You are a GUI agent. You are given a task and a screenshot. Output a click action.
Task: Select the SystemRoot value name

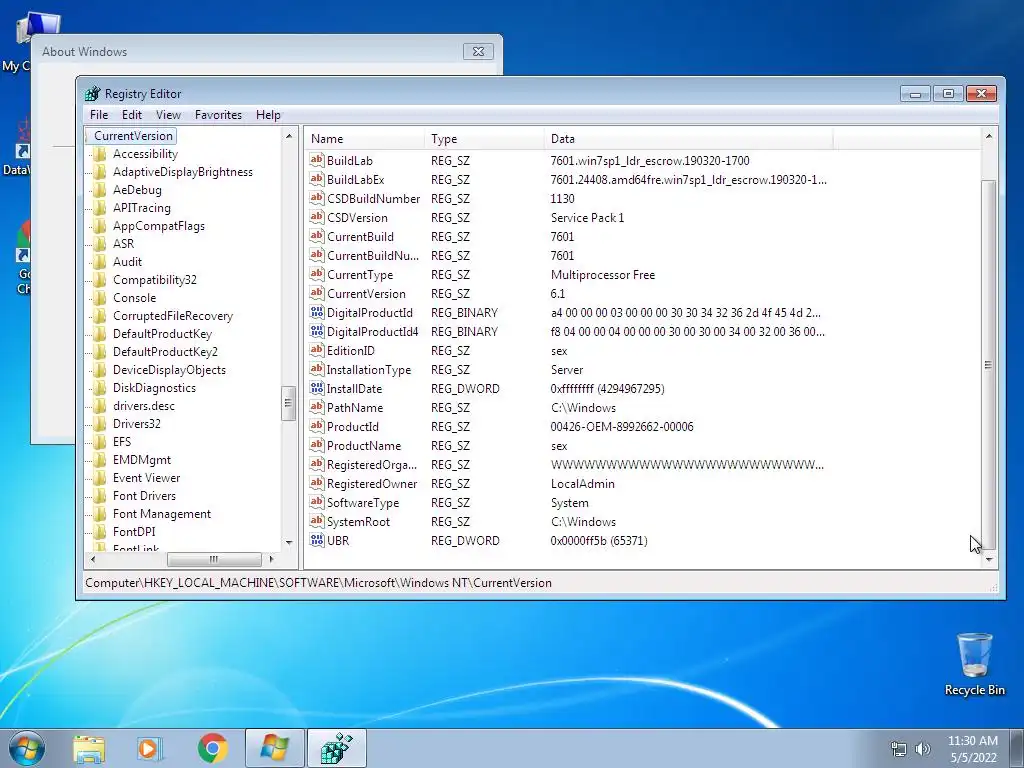pyautogui.click(x=358, y=522)
